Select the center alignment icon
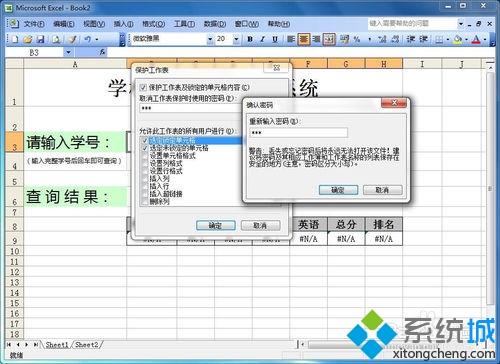 pyautogui.click(x=304, y=39)
